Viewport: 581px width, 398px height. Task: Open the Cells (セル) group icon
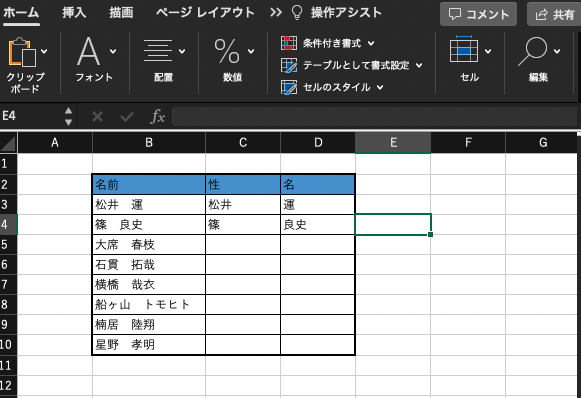[464, 49]
